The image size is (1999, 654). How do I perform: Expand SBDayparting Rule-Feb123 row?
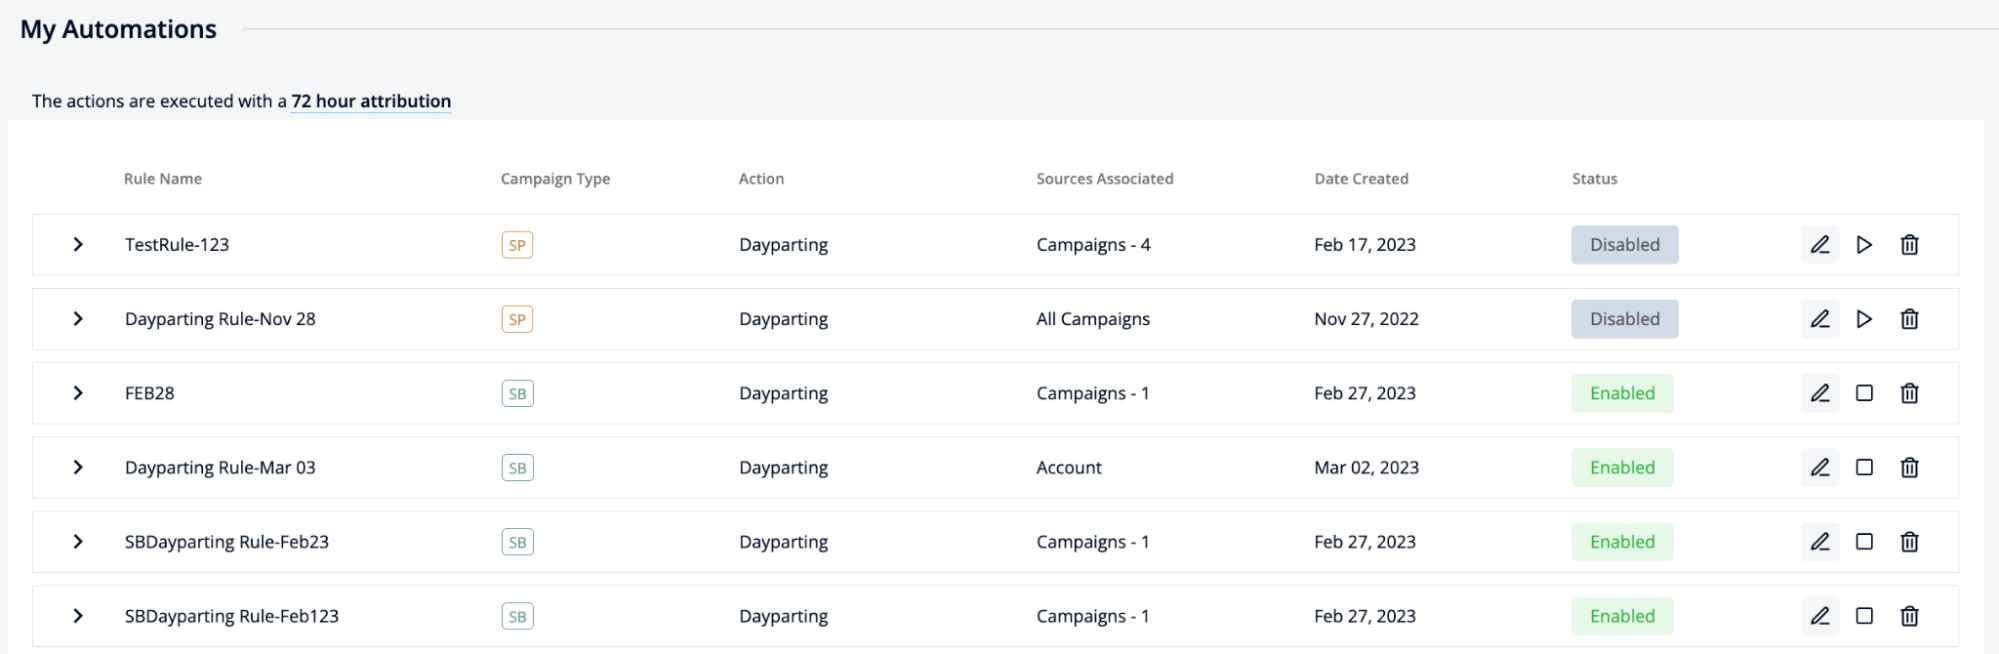pos(78,616)
